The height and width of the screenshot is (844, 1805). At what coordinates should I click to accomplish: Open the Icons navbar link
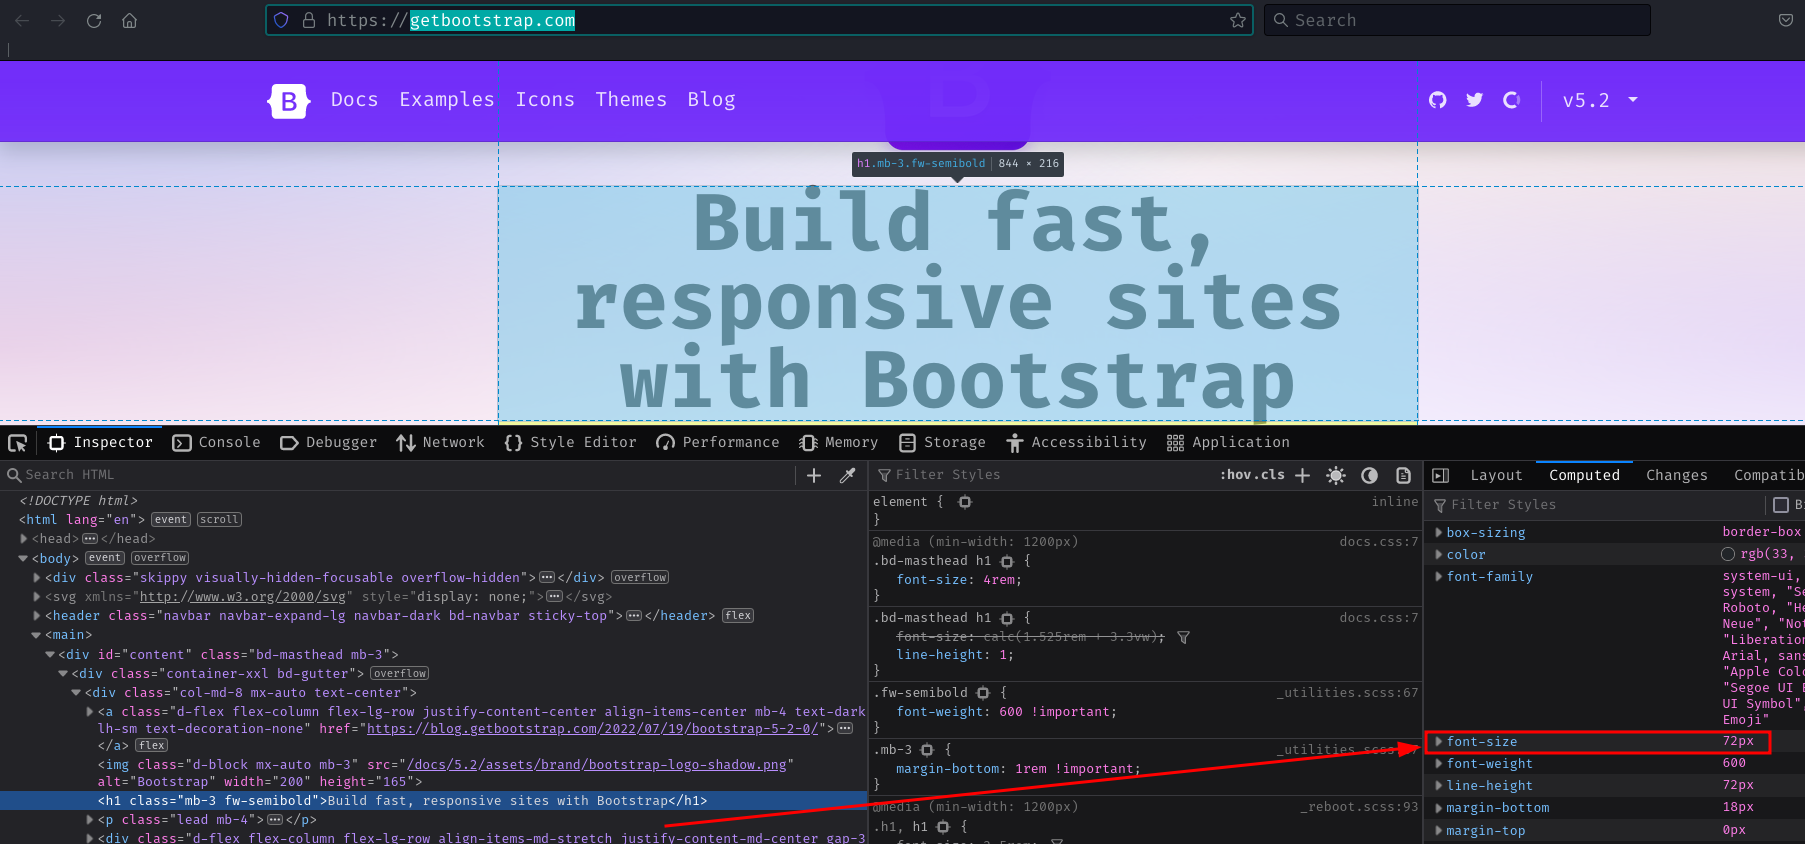545,100
